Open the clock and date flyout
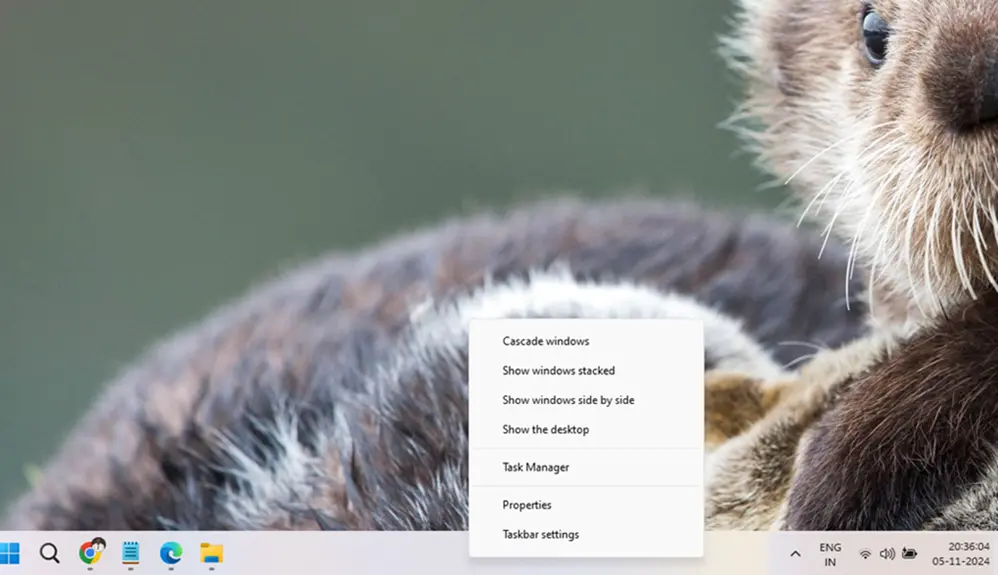 (x=966, y=554)
